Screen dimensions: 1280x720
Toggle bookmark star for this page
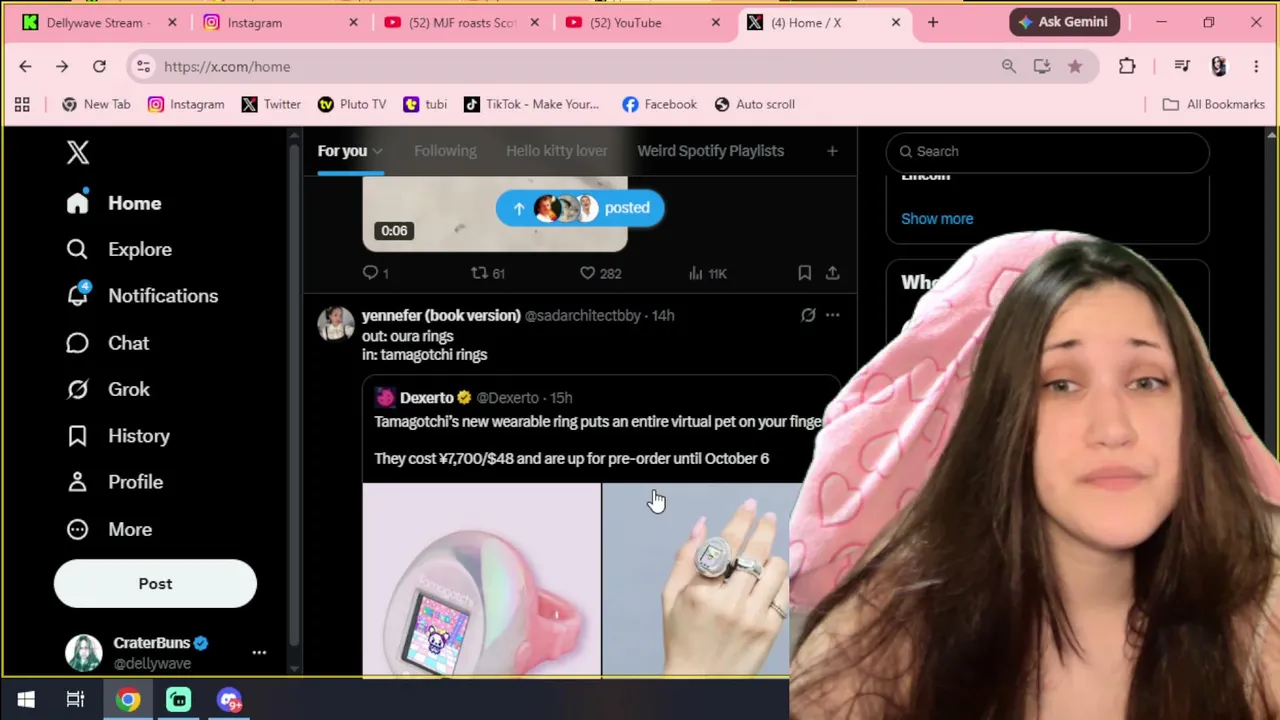1075,66
